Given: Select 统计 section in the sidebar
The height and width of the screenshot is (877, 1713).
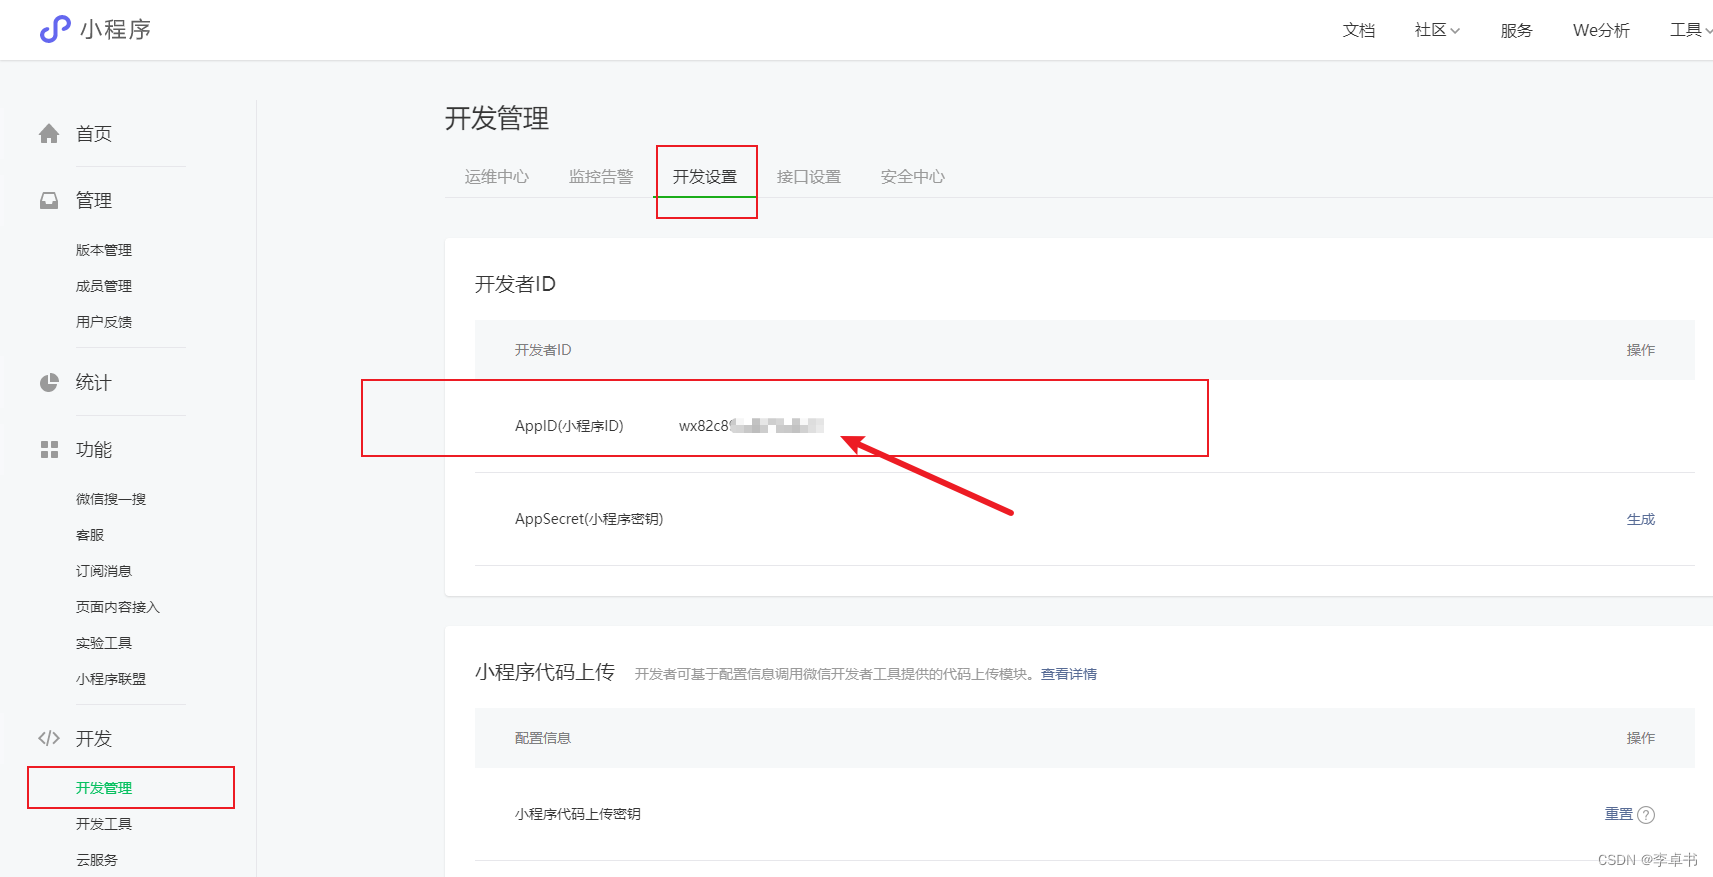Looking at the screenshot, I should point(94,383).
